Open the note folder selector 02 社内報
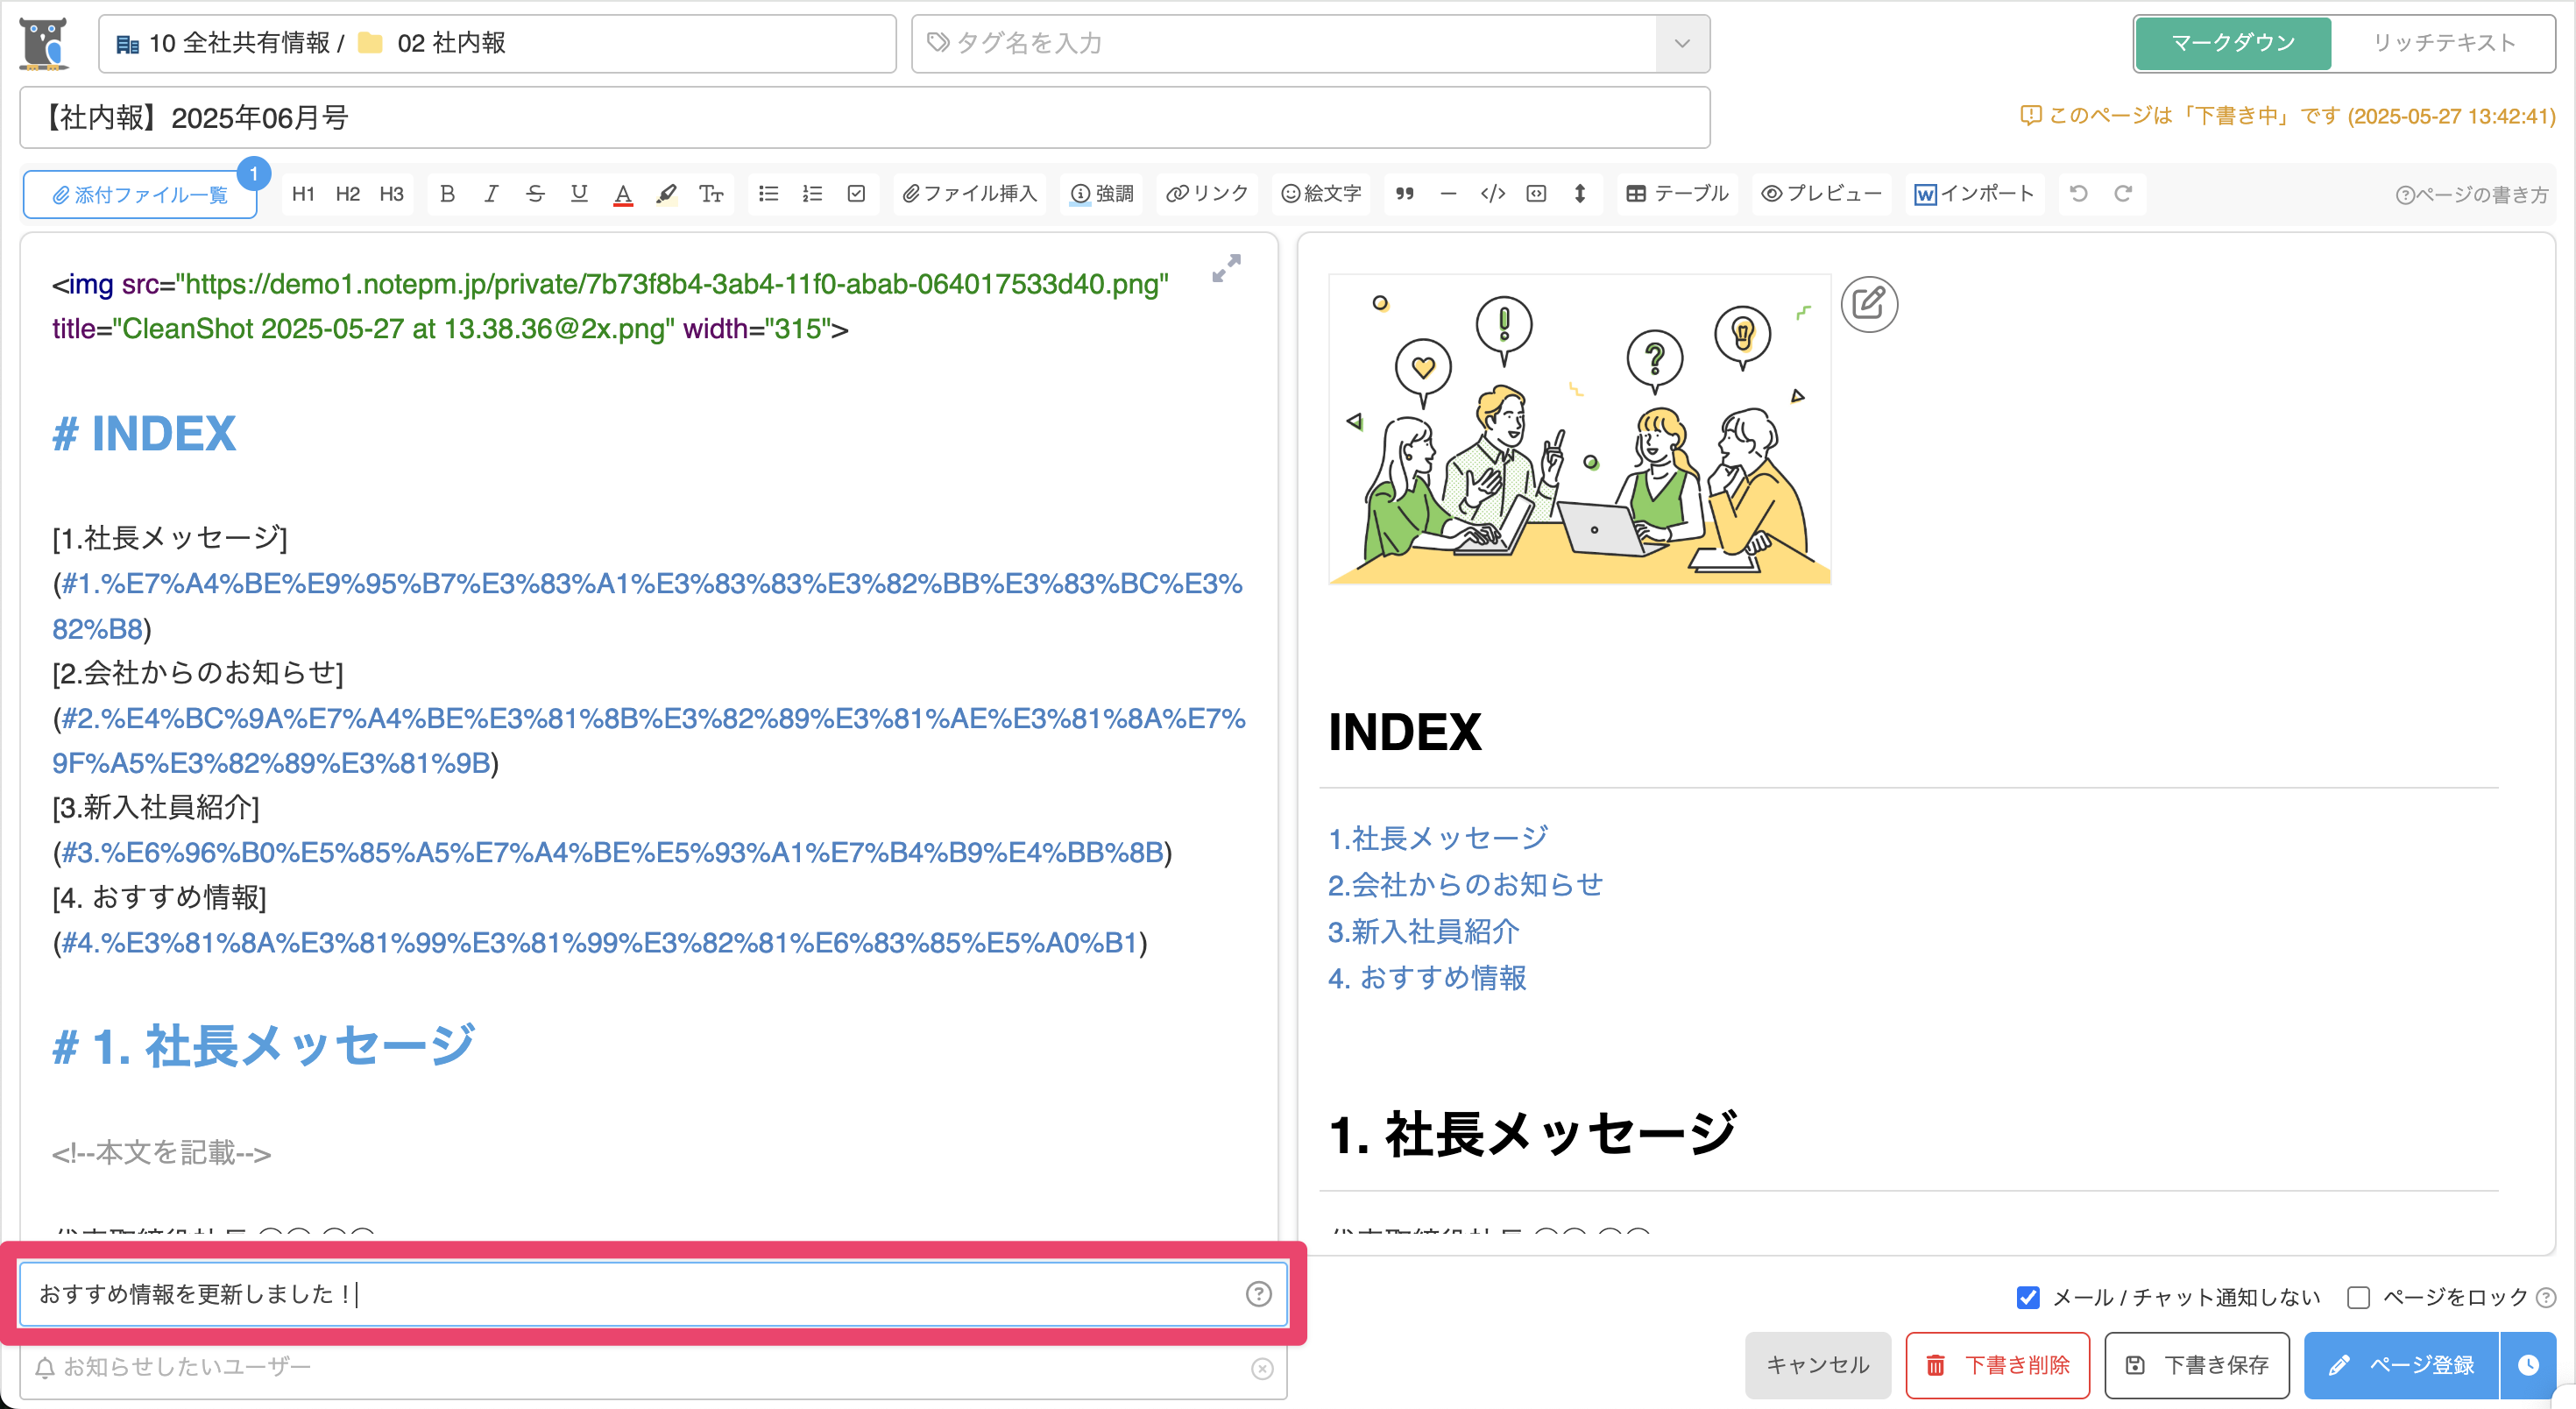 click(497, 43)
